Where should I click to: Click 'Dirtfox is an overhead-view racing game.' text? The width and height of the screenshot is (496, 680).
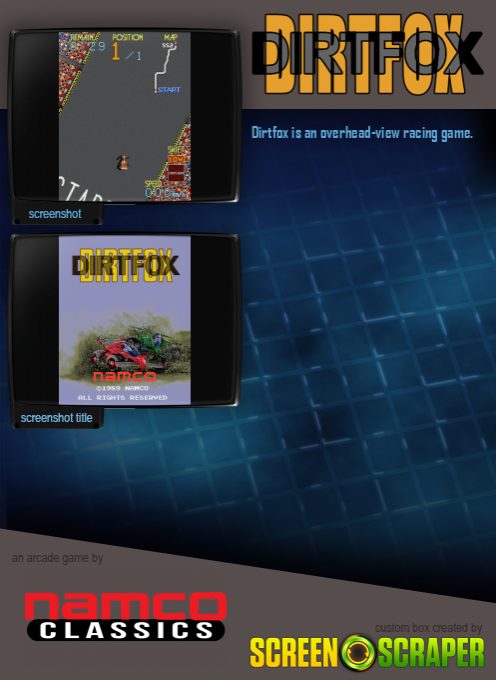click(x=362, y=133)
